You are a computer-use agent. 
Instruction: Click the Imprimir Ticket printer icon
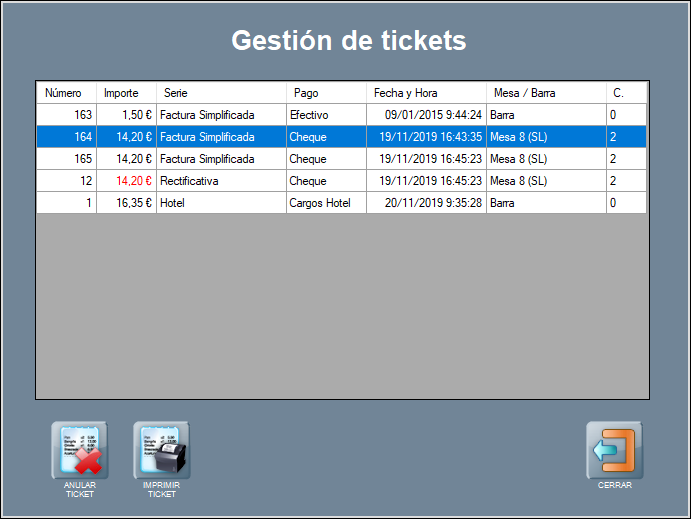tap(161, 451)
